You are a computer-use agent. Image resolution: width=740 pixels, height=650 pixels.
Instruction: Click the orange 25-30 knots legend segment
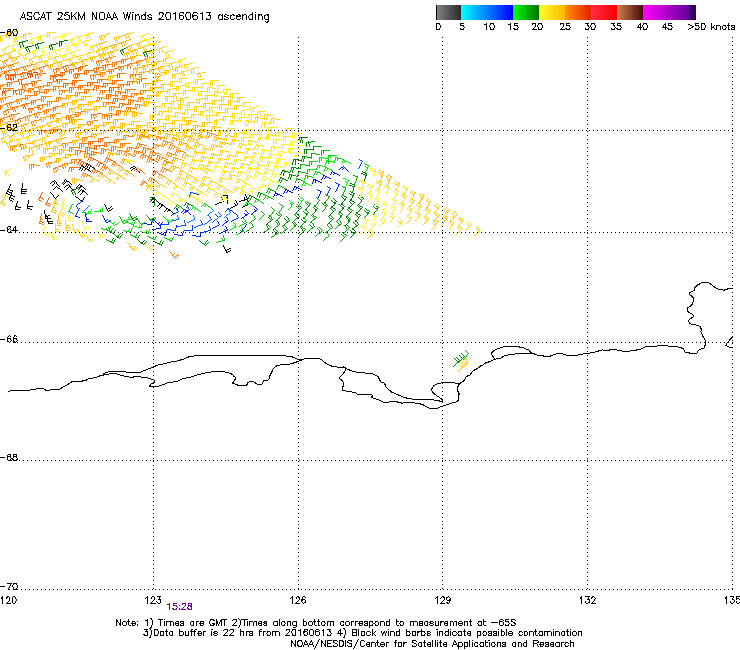[x=578, y=12]
